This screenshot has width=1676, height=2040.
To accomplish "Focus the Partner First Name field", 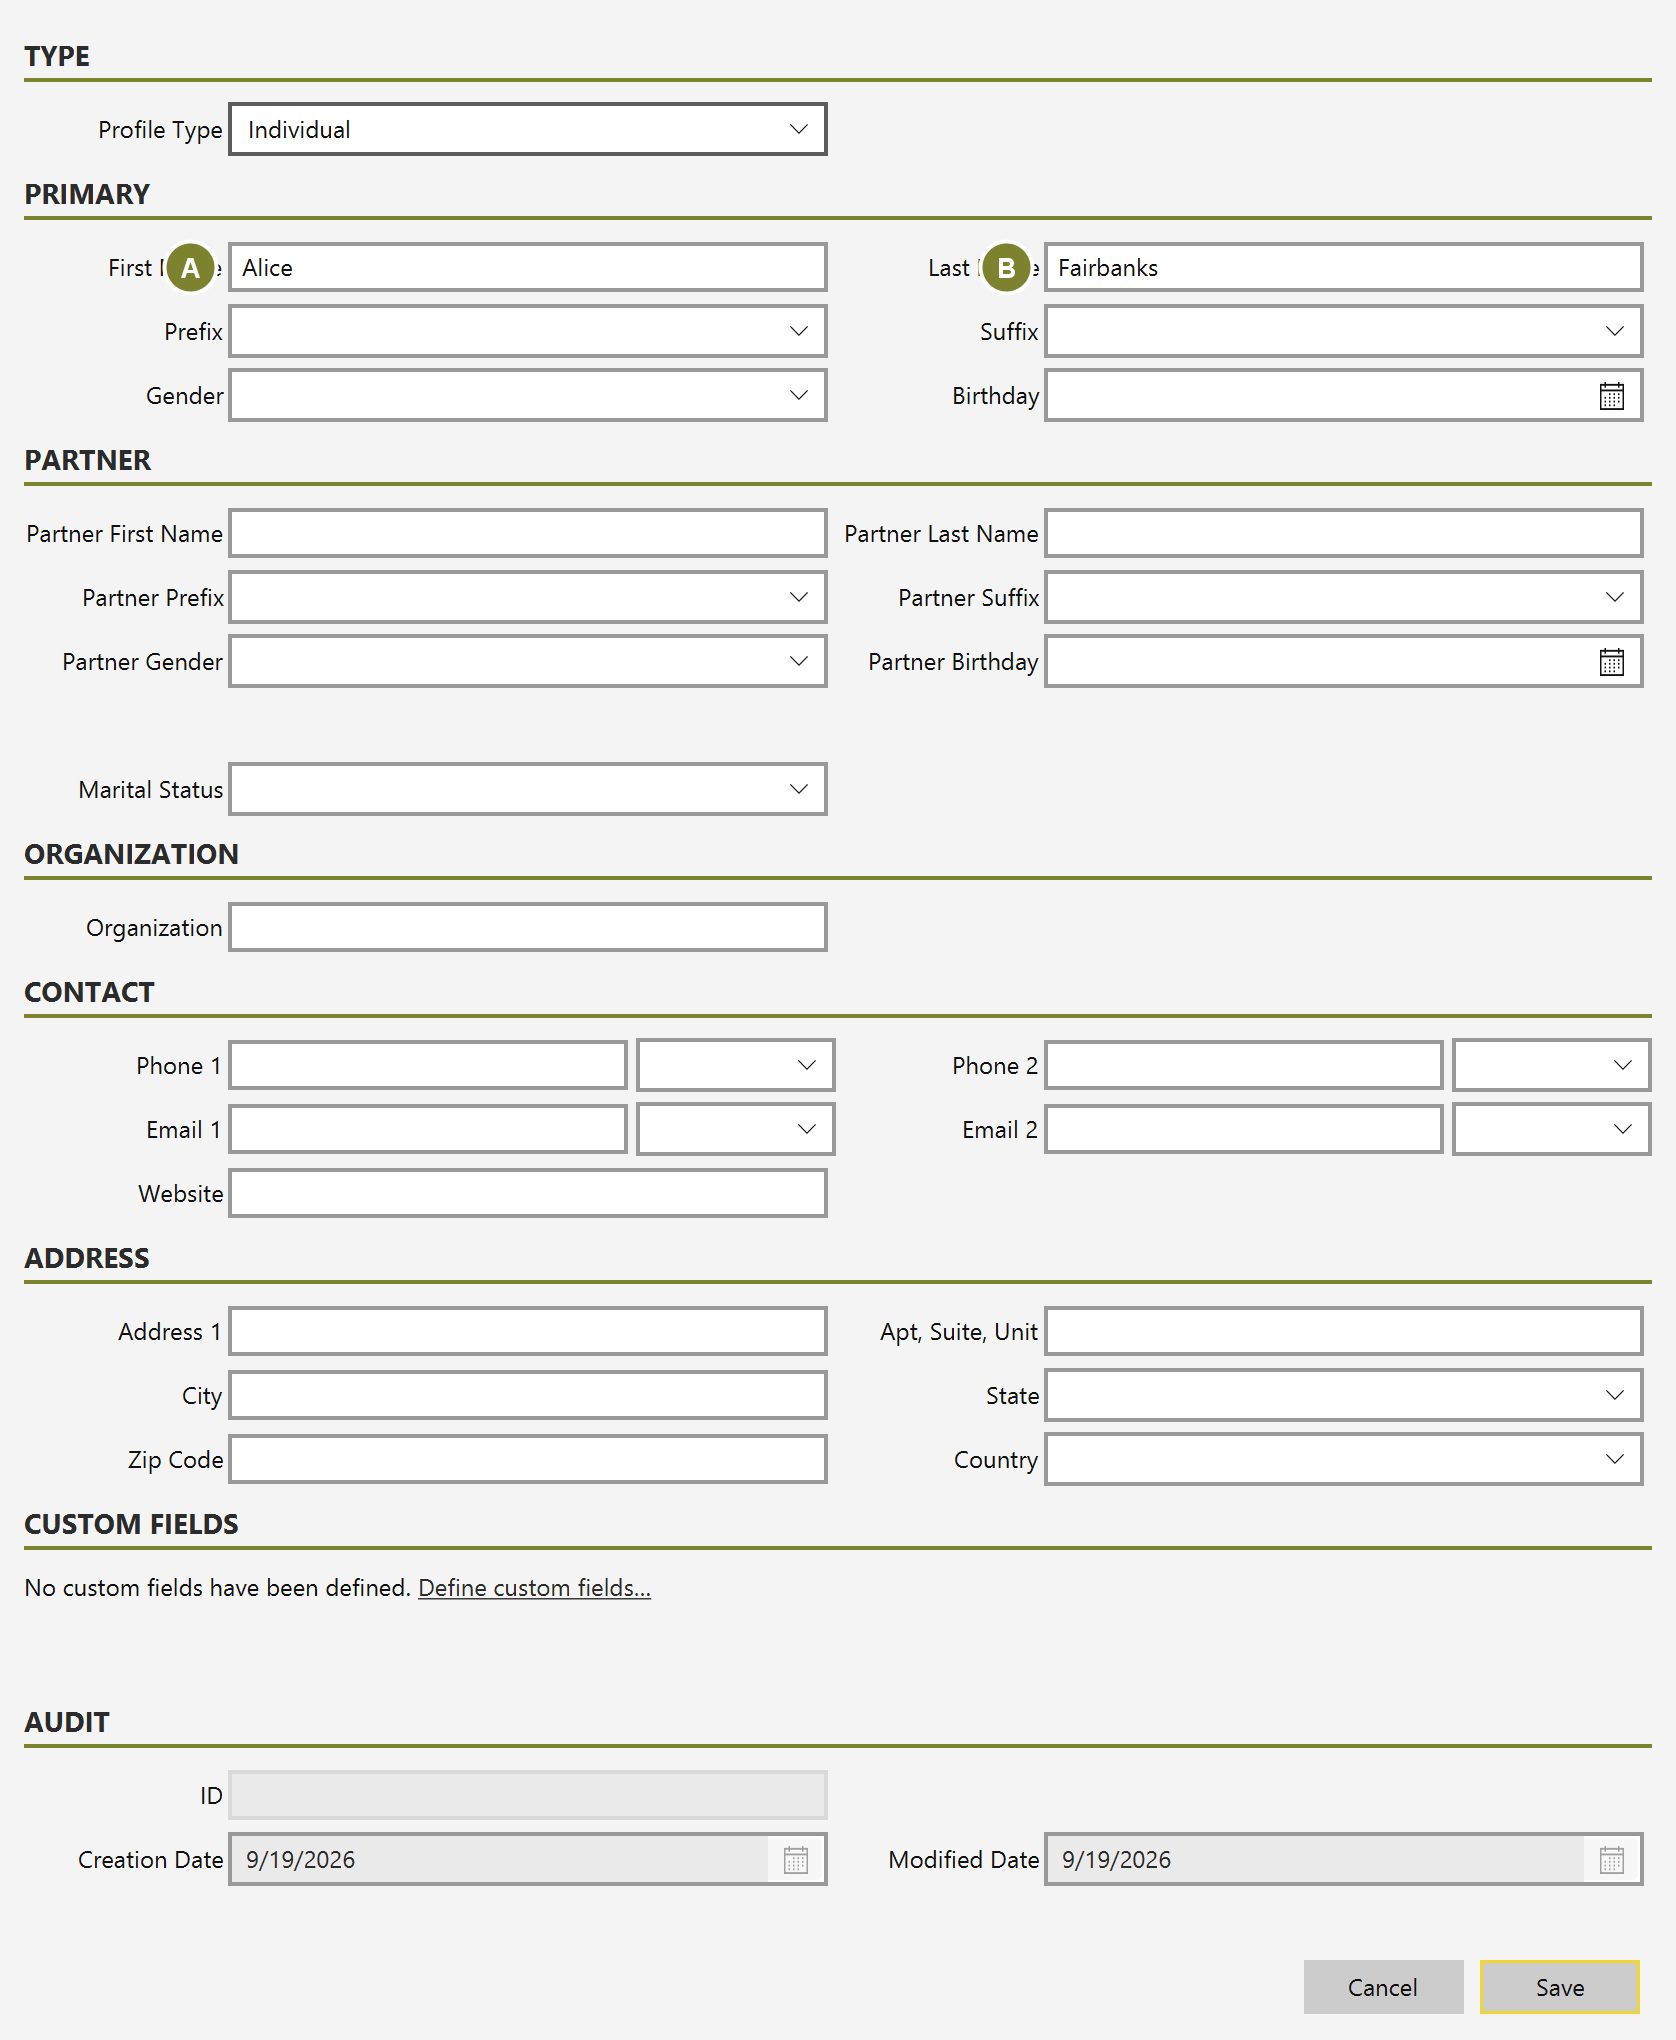I will pos(528,533).
